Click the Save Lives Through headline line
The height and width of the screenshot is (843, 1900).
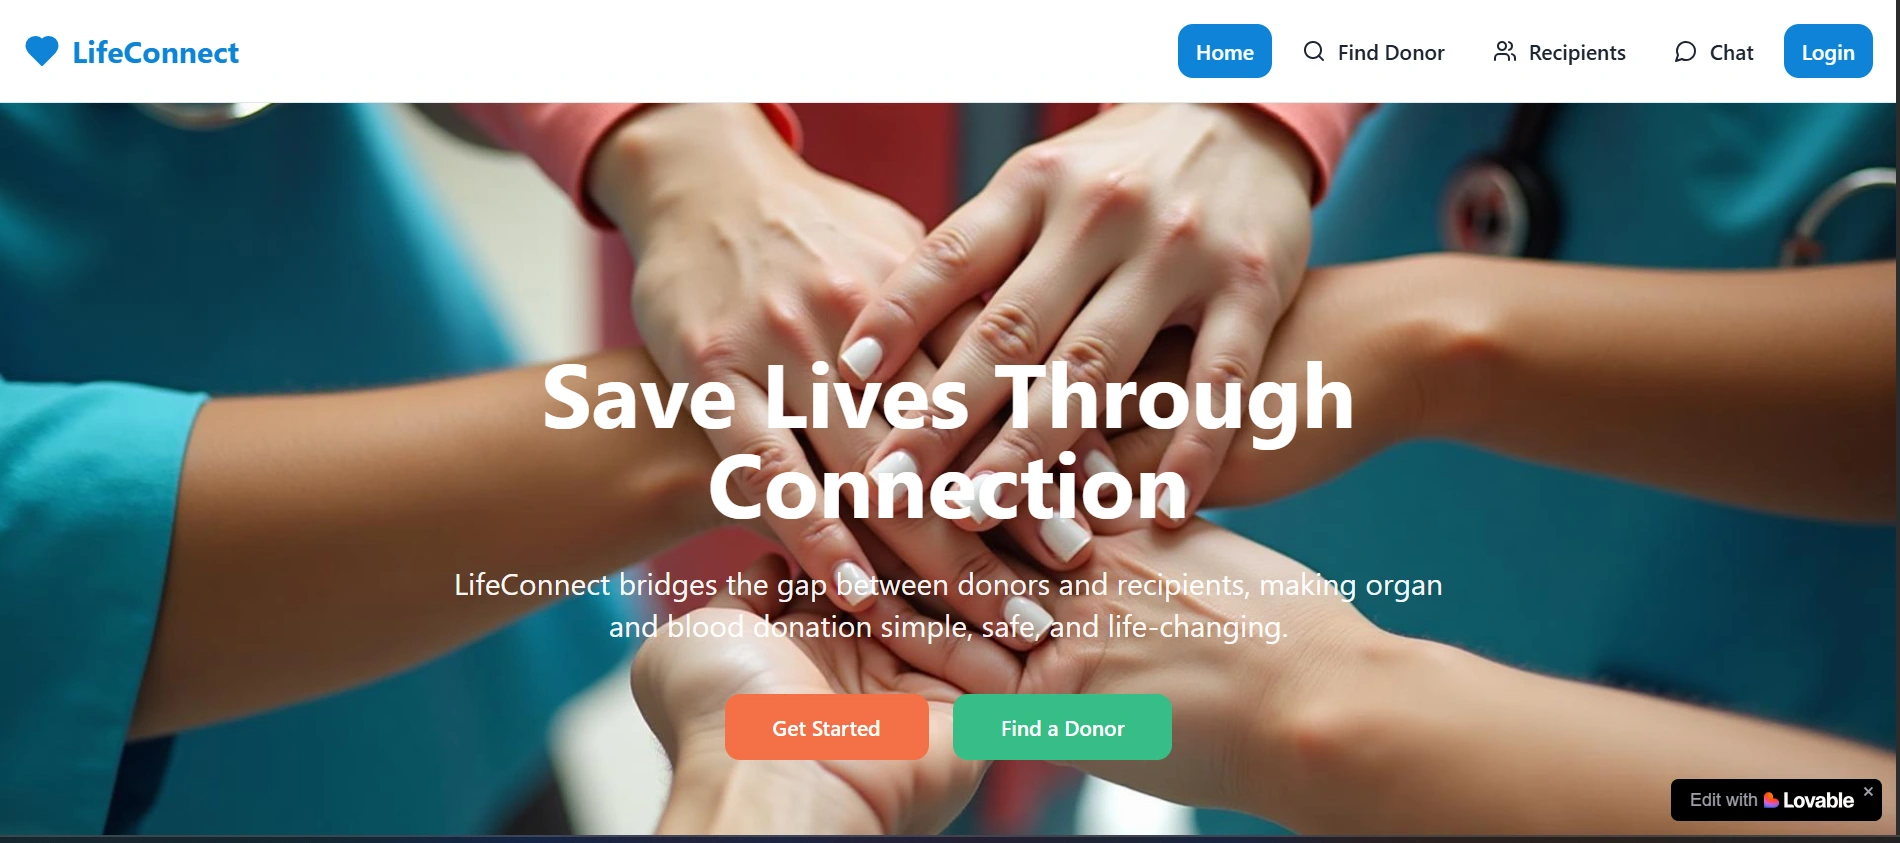click(x=948, y=398)
